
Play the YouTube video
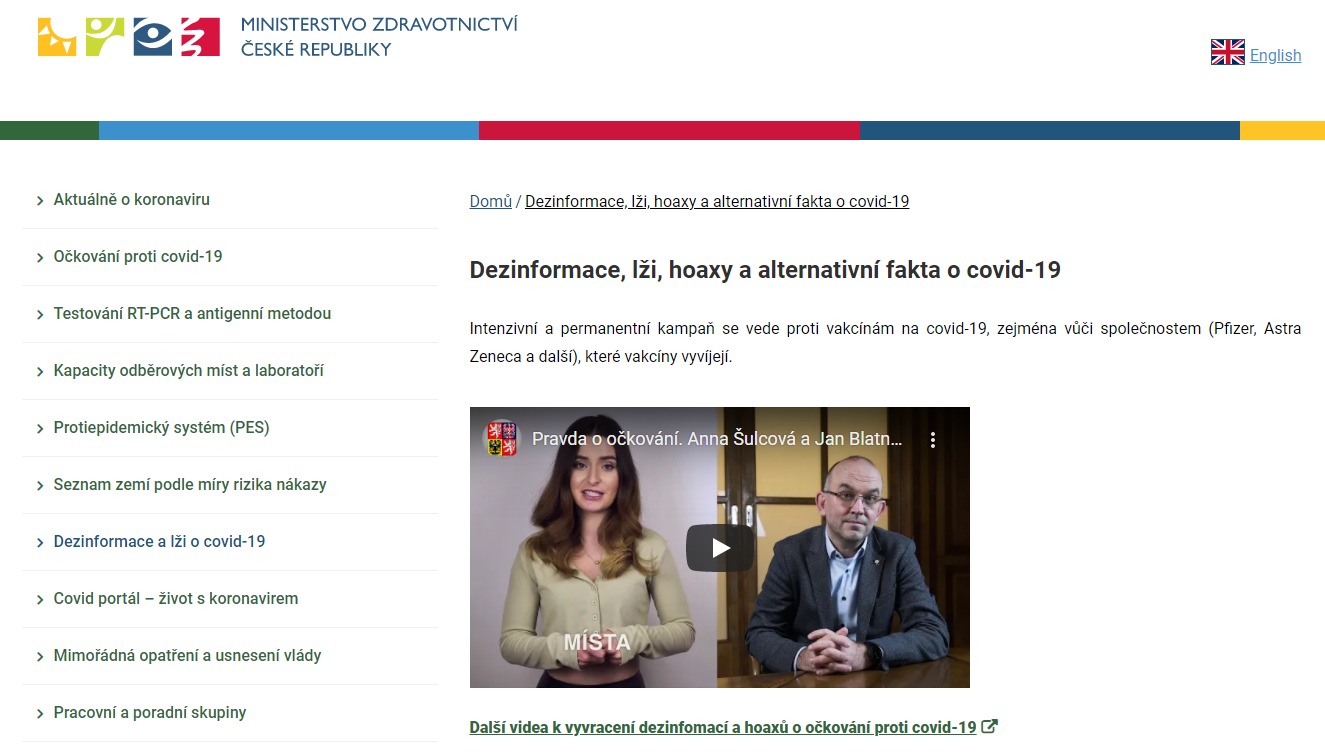(720, 548)
